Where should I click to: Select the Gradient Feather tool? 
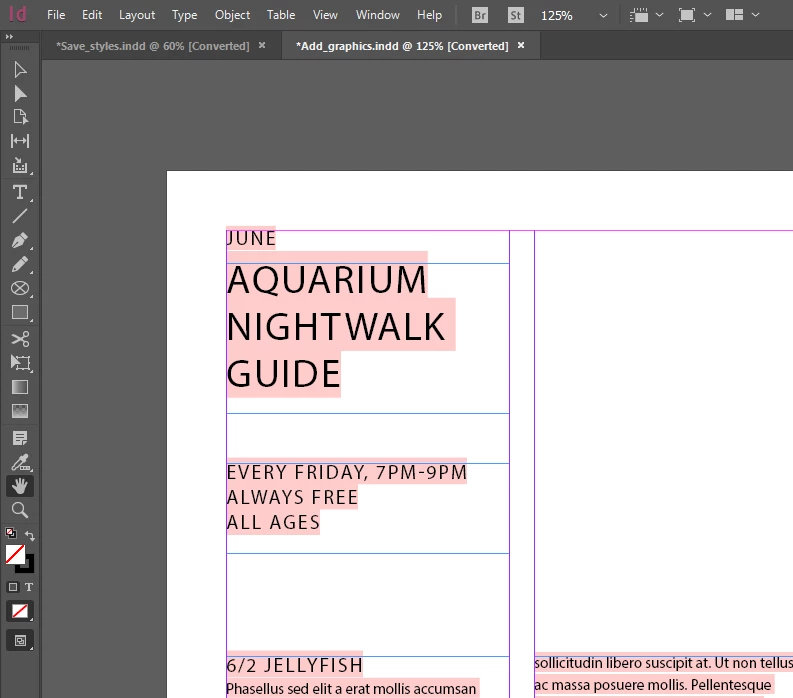pyautogui.click(x=20, y=411)
